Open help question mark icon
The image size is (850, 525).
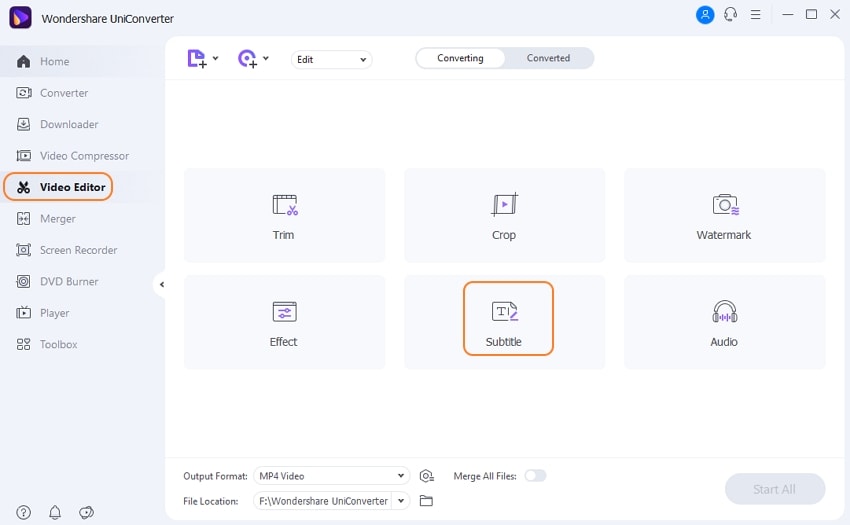23,512
